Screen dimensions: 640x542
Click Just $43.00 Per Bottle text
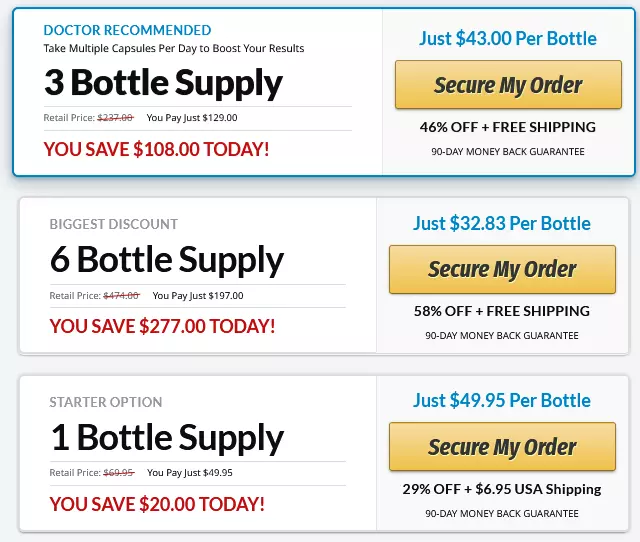[x=508, y=39]
